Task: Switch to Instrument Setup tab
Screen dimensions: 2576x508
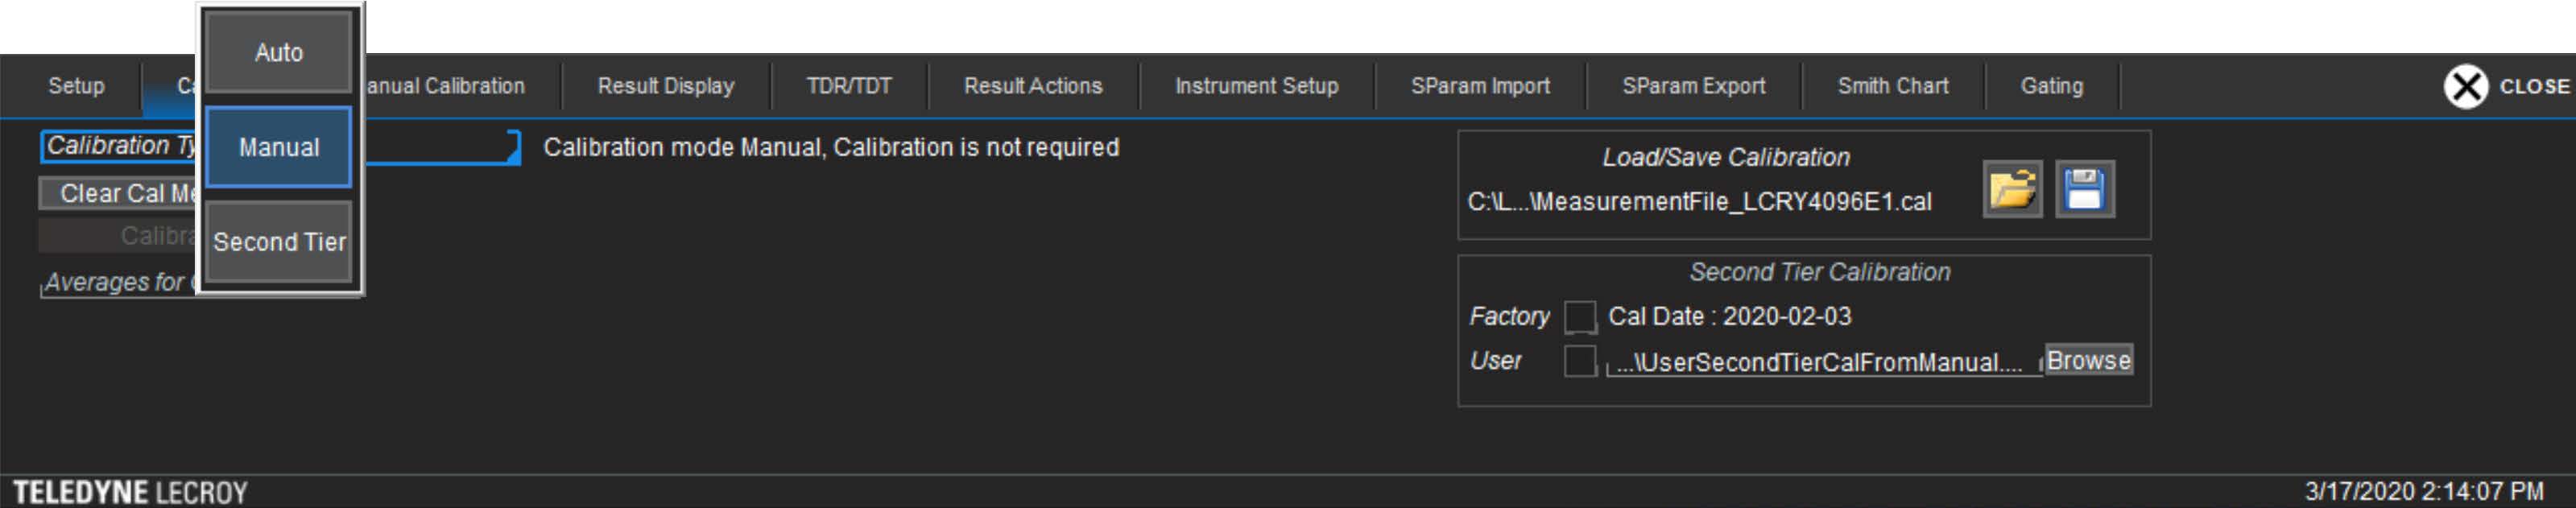Action: 1256,87
